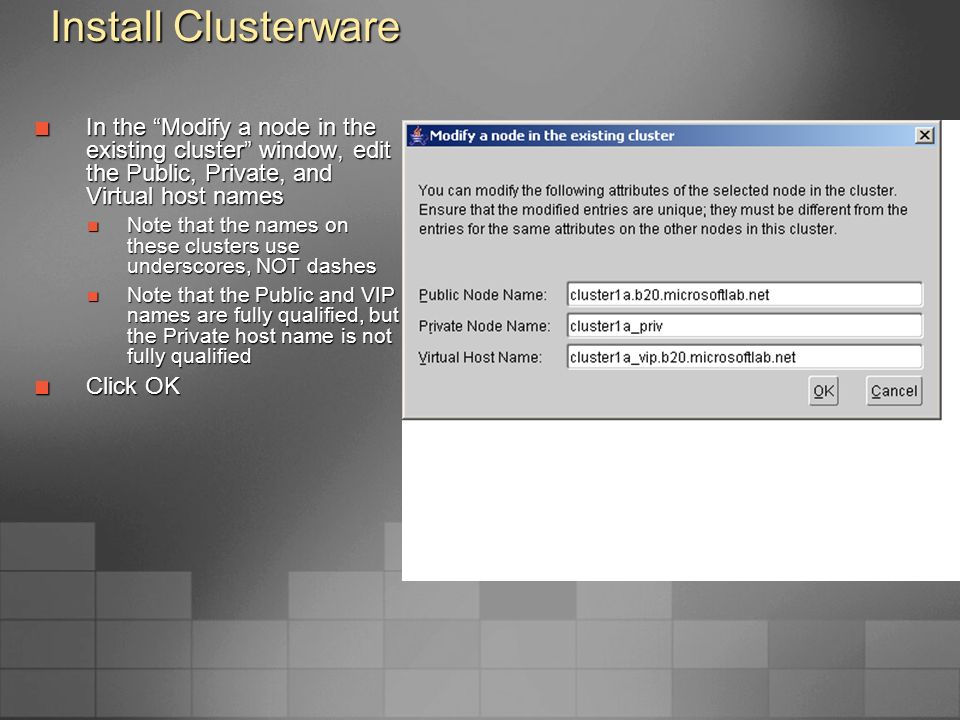Close the Modify a node dialog
This screenshot has height=720, width=960.
pyautogui.click(x=924, y=135)
